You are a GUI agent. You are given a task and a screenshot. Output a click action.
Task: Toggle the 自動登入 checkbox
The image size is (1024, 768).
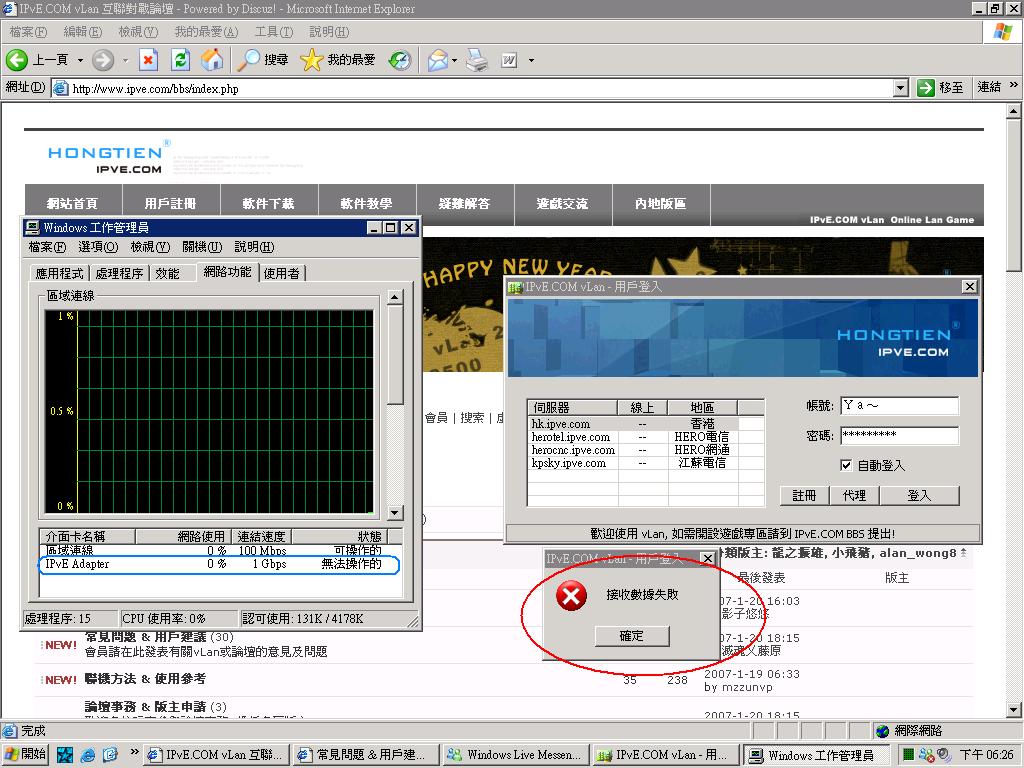click(x=846, y=465)
